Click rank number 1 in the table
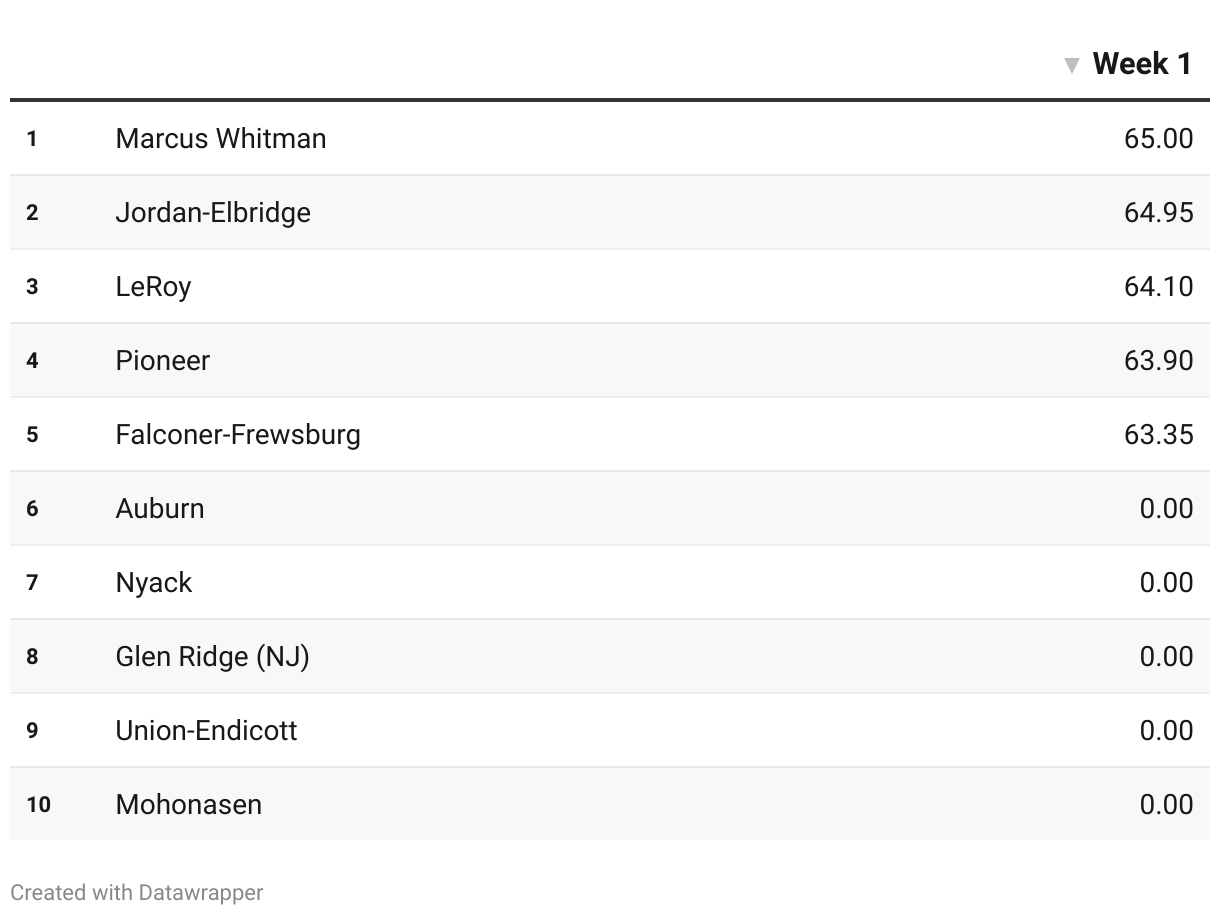The height and width of the screenshot is (916, 1220). pyautogui.click(x=32, y=138)
